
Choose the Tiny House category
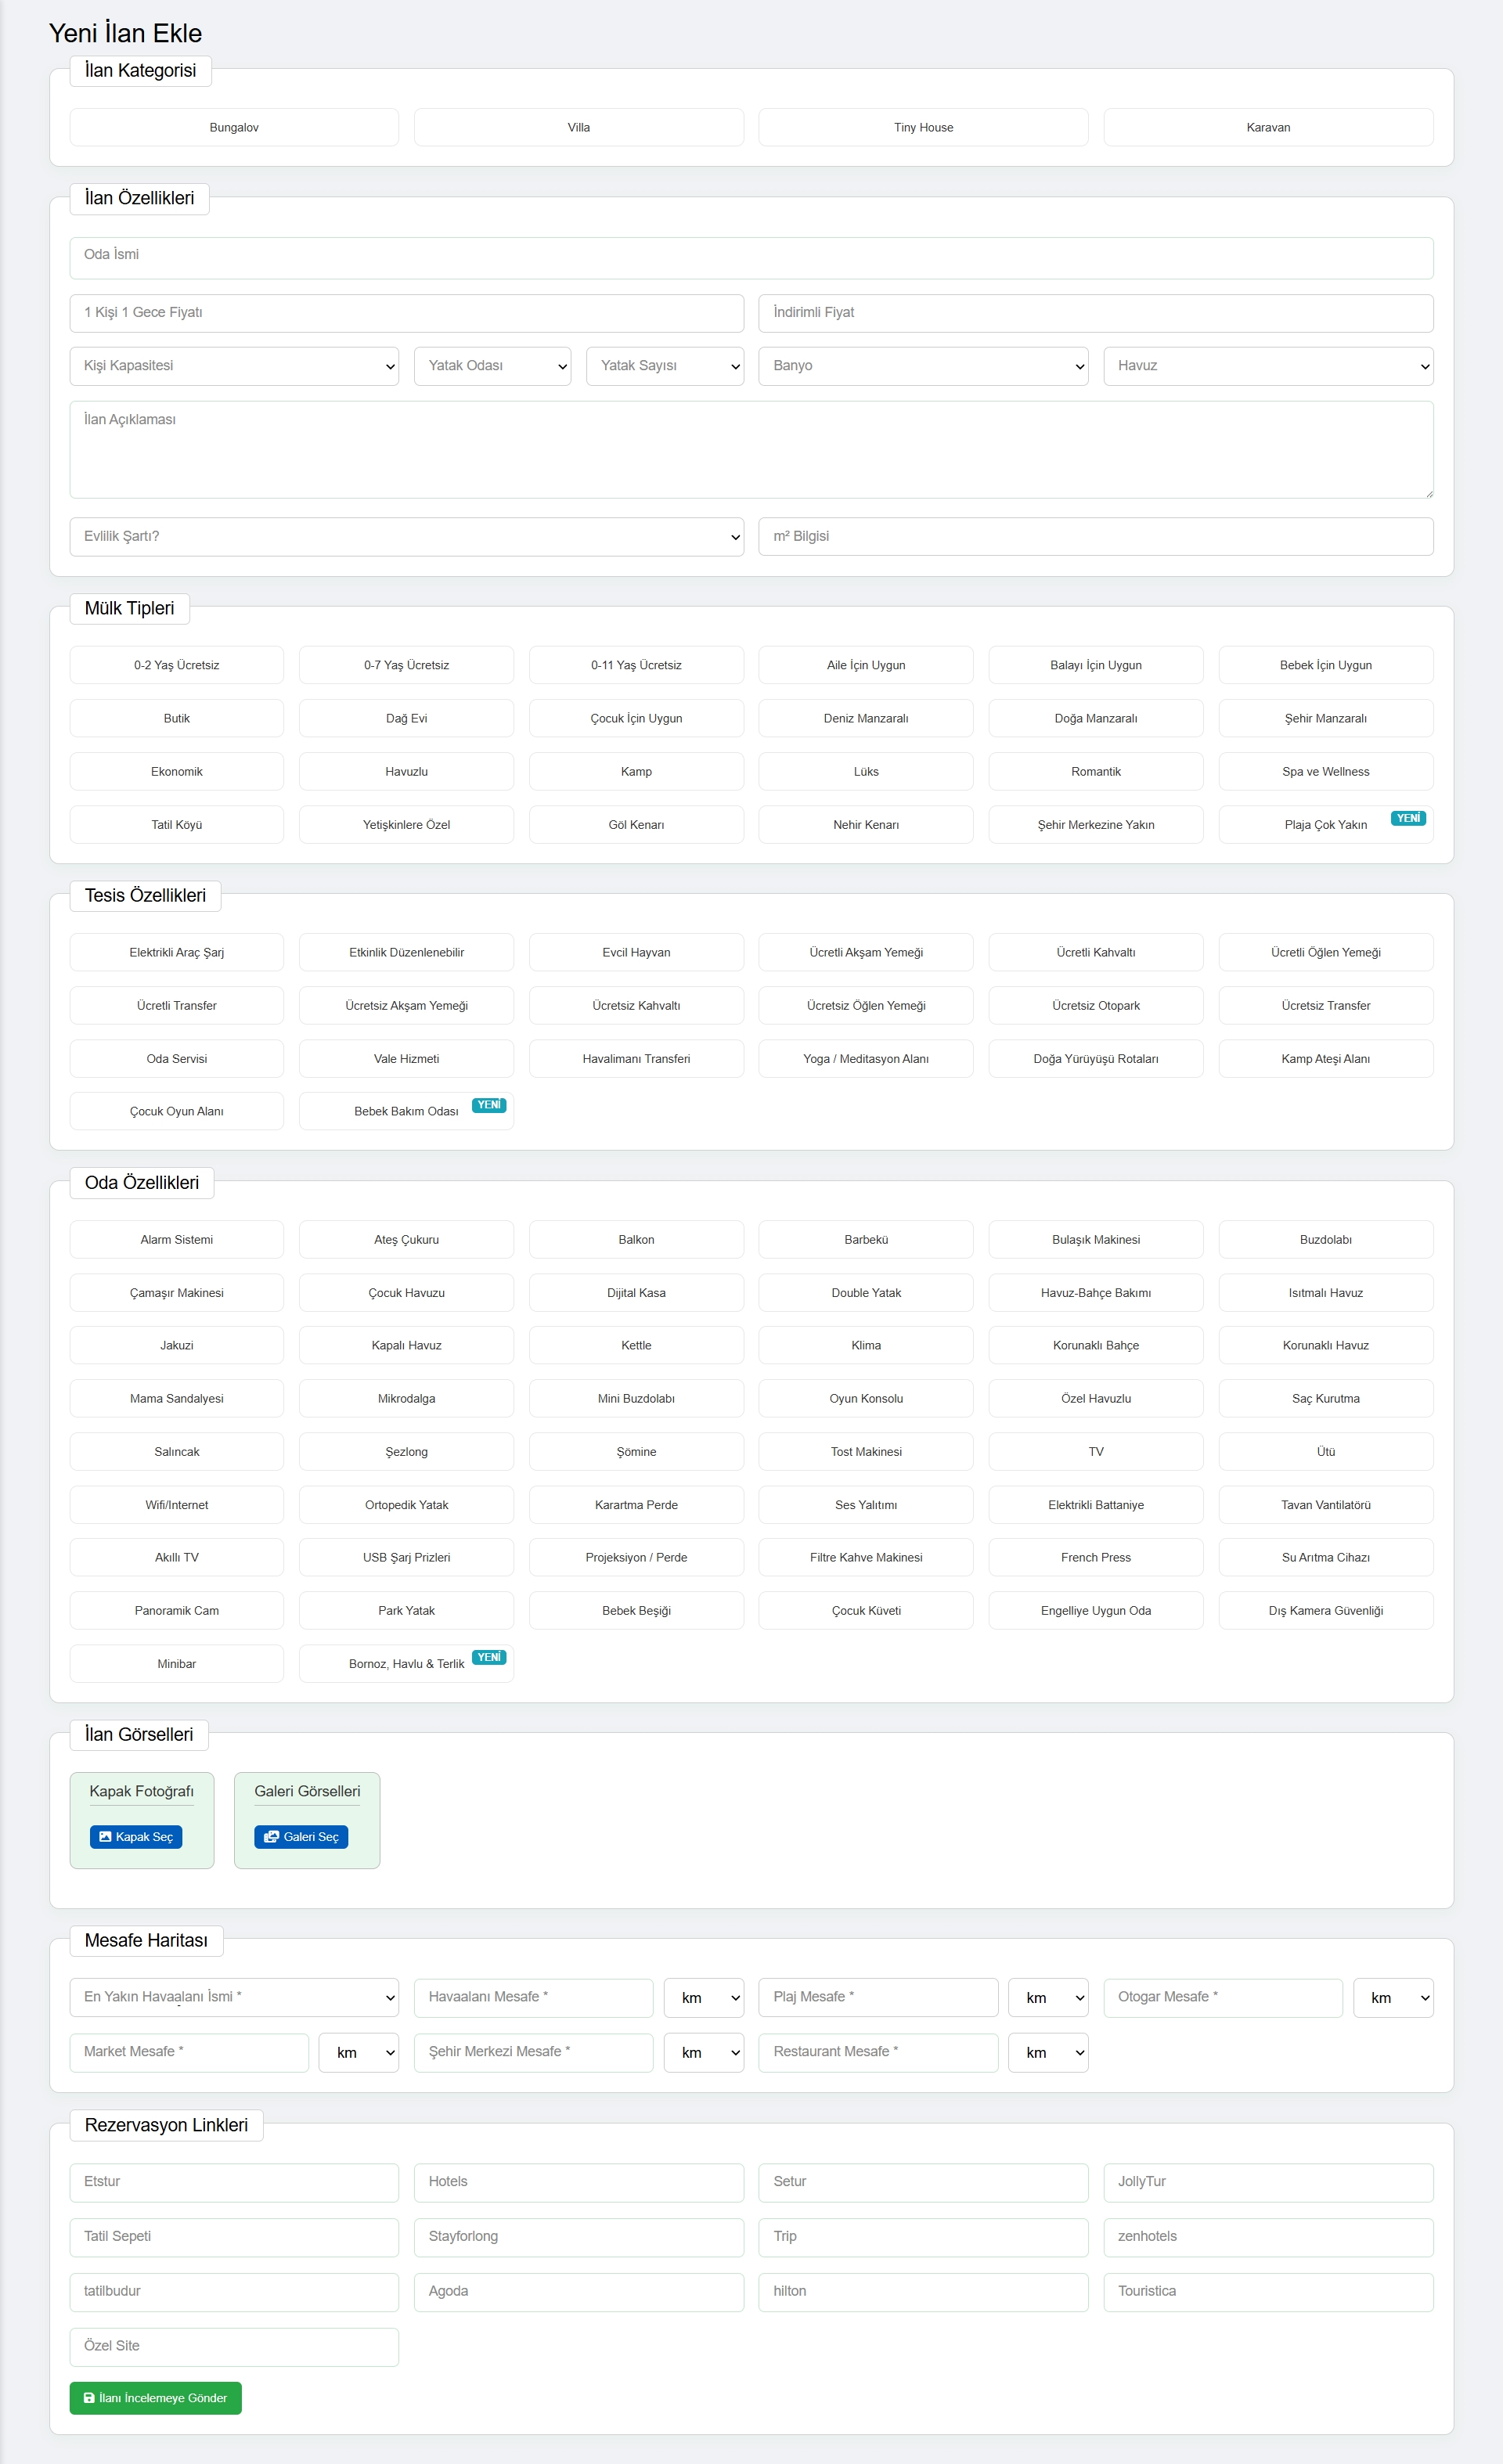click(x=923, y=127)
